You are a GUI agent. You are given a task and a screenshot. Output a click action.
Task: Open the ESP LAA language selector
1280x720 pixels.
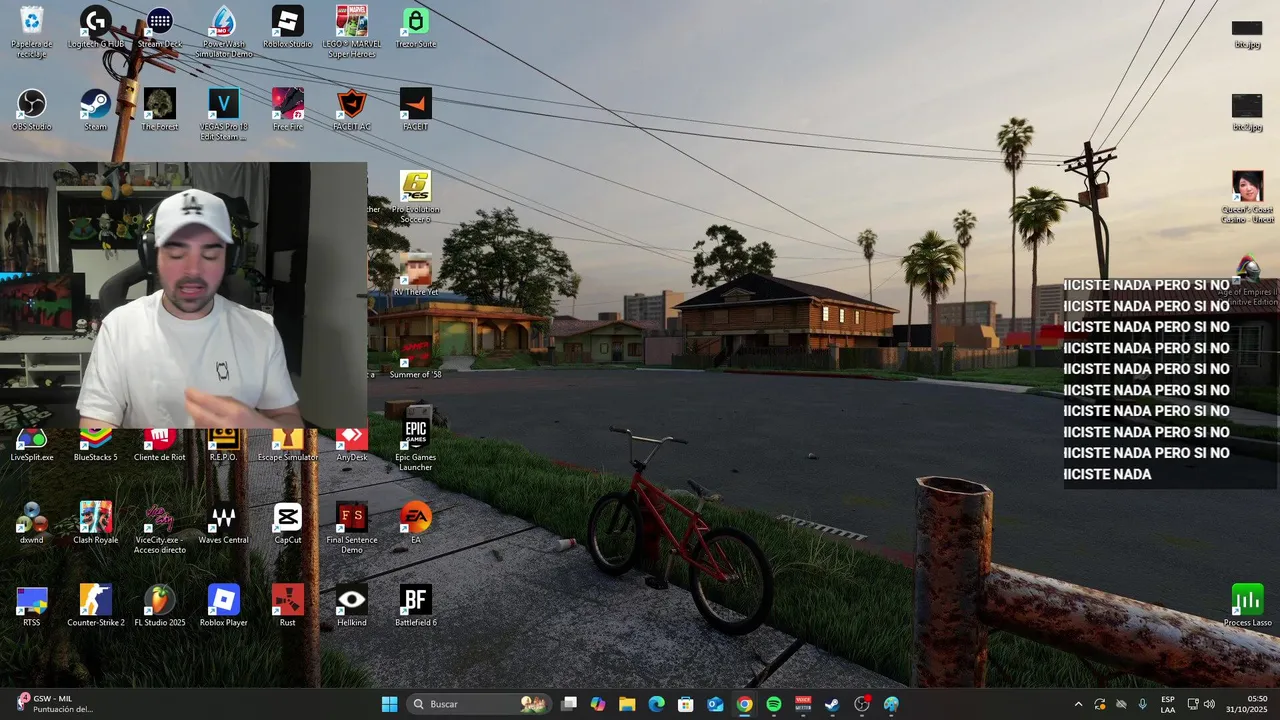point(1168,704)
